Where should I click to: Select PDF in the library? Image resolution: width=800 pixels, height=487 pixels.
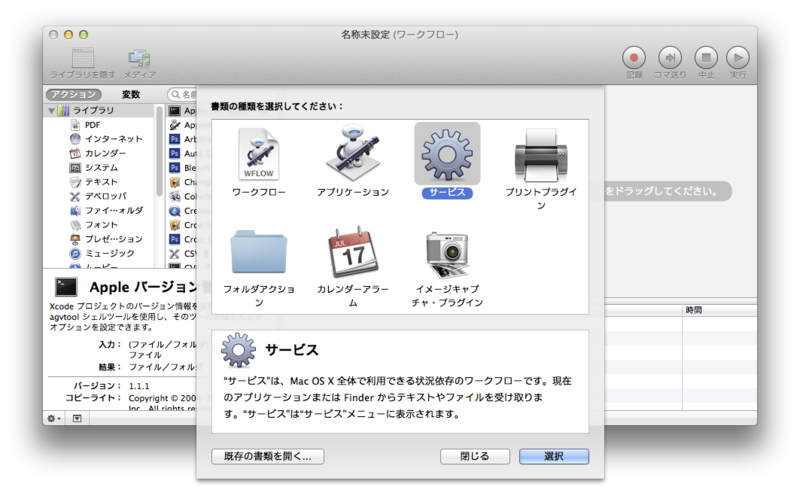92,125
